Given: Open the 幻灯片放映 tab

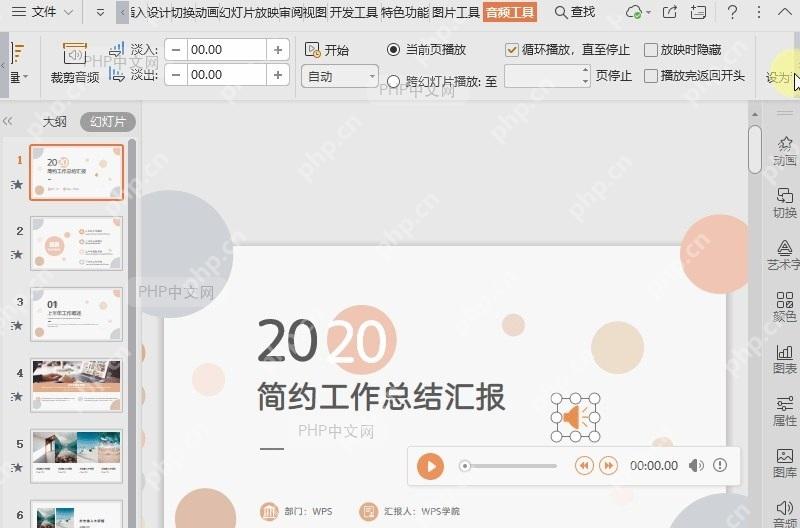Looking at the screenshot, I should 248,12.
